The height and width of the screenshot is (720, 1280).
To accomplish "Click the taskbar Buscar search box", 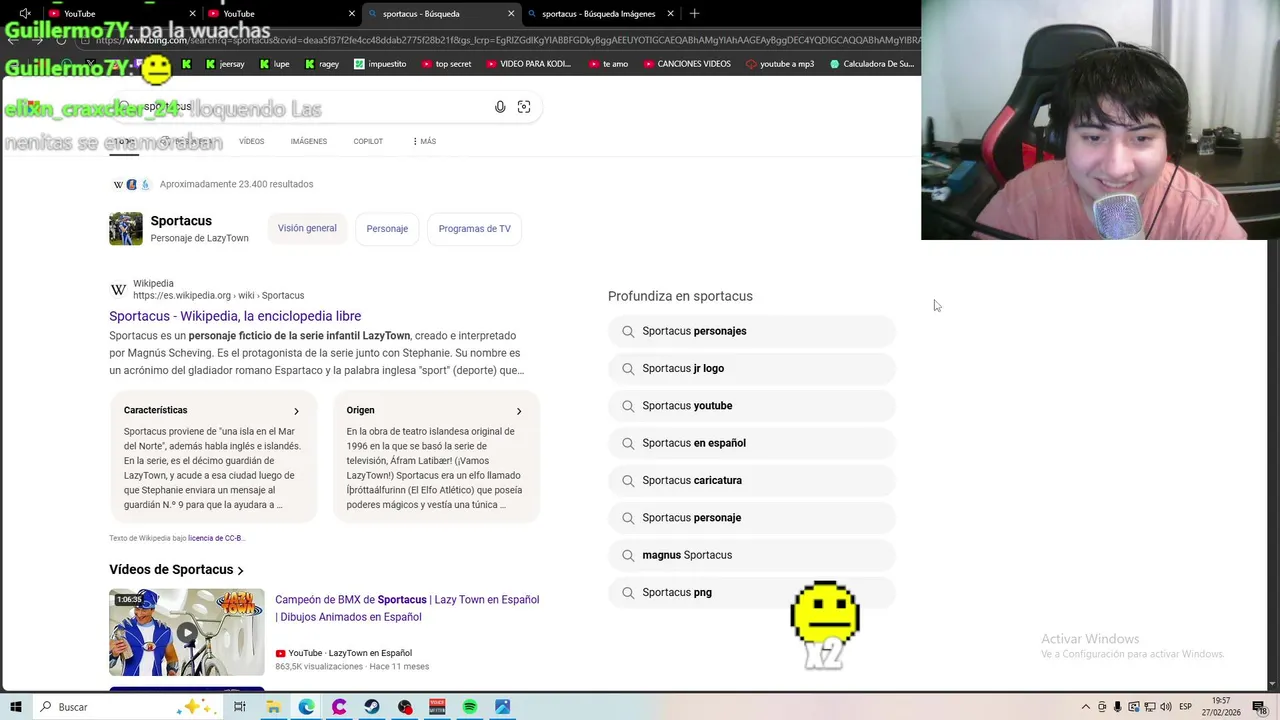I will tap(130, 707).
